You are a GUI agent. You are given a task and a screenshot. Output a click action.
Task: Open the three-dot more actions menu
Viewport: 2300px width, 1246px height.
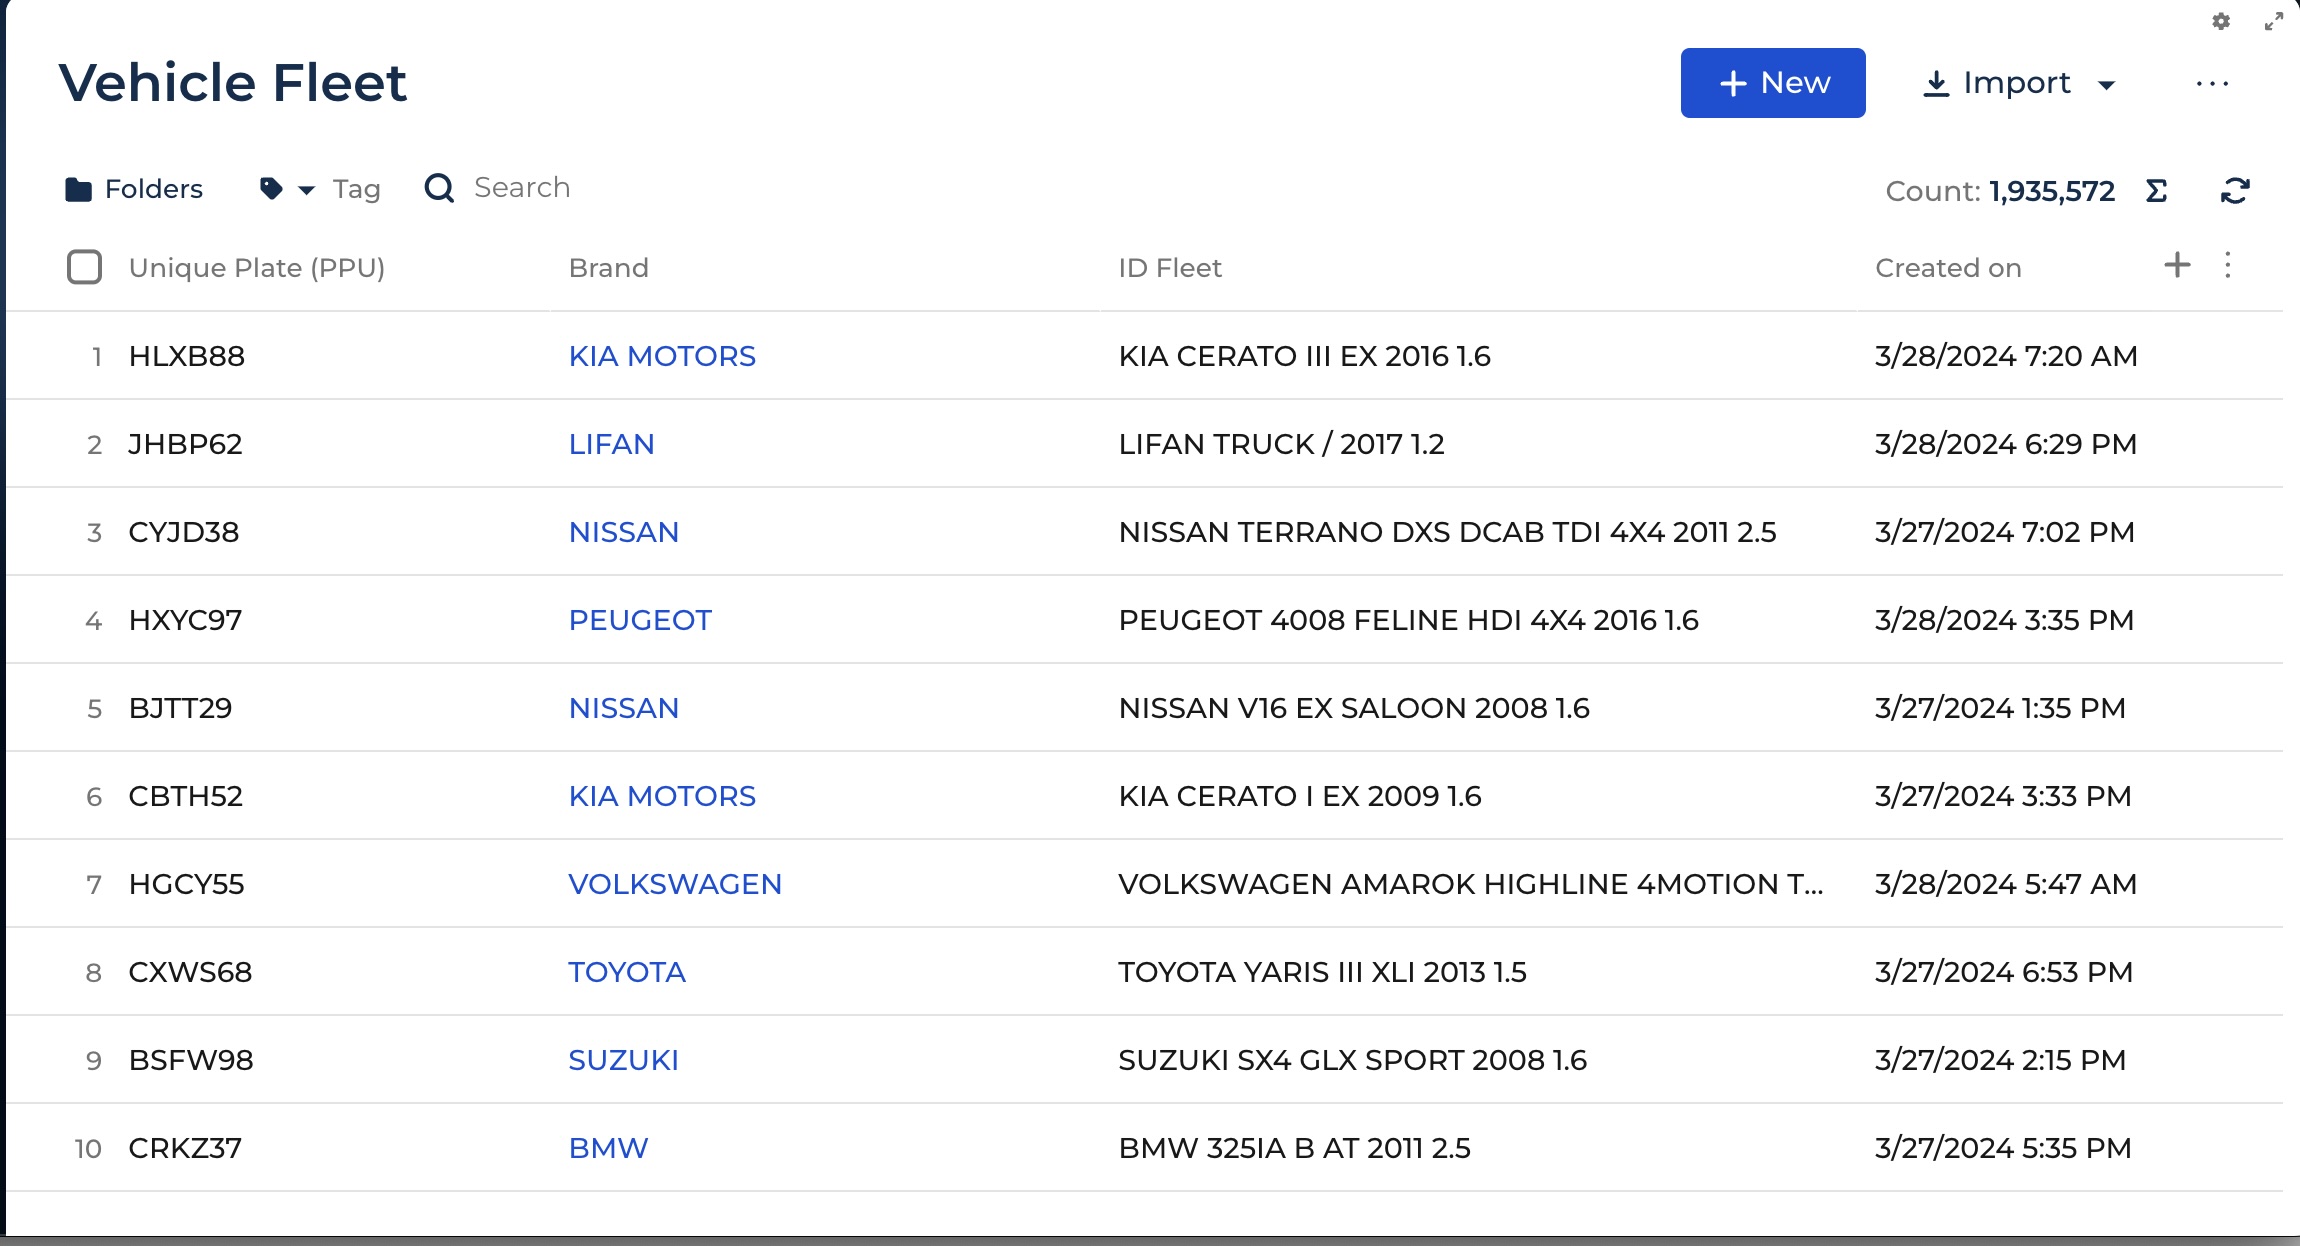(x=2212, y=84)
